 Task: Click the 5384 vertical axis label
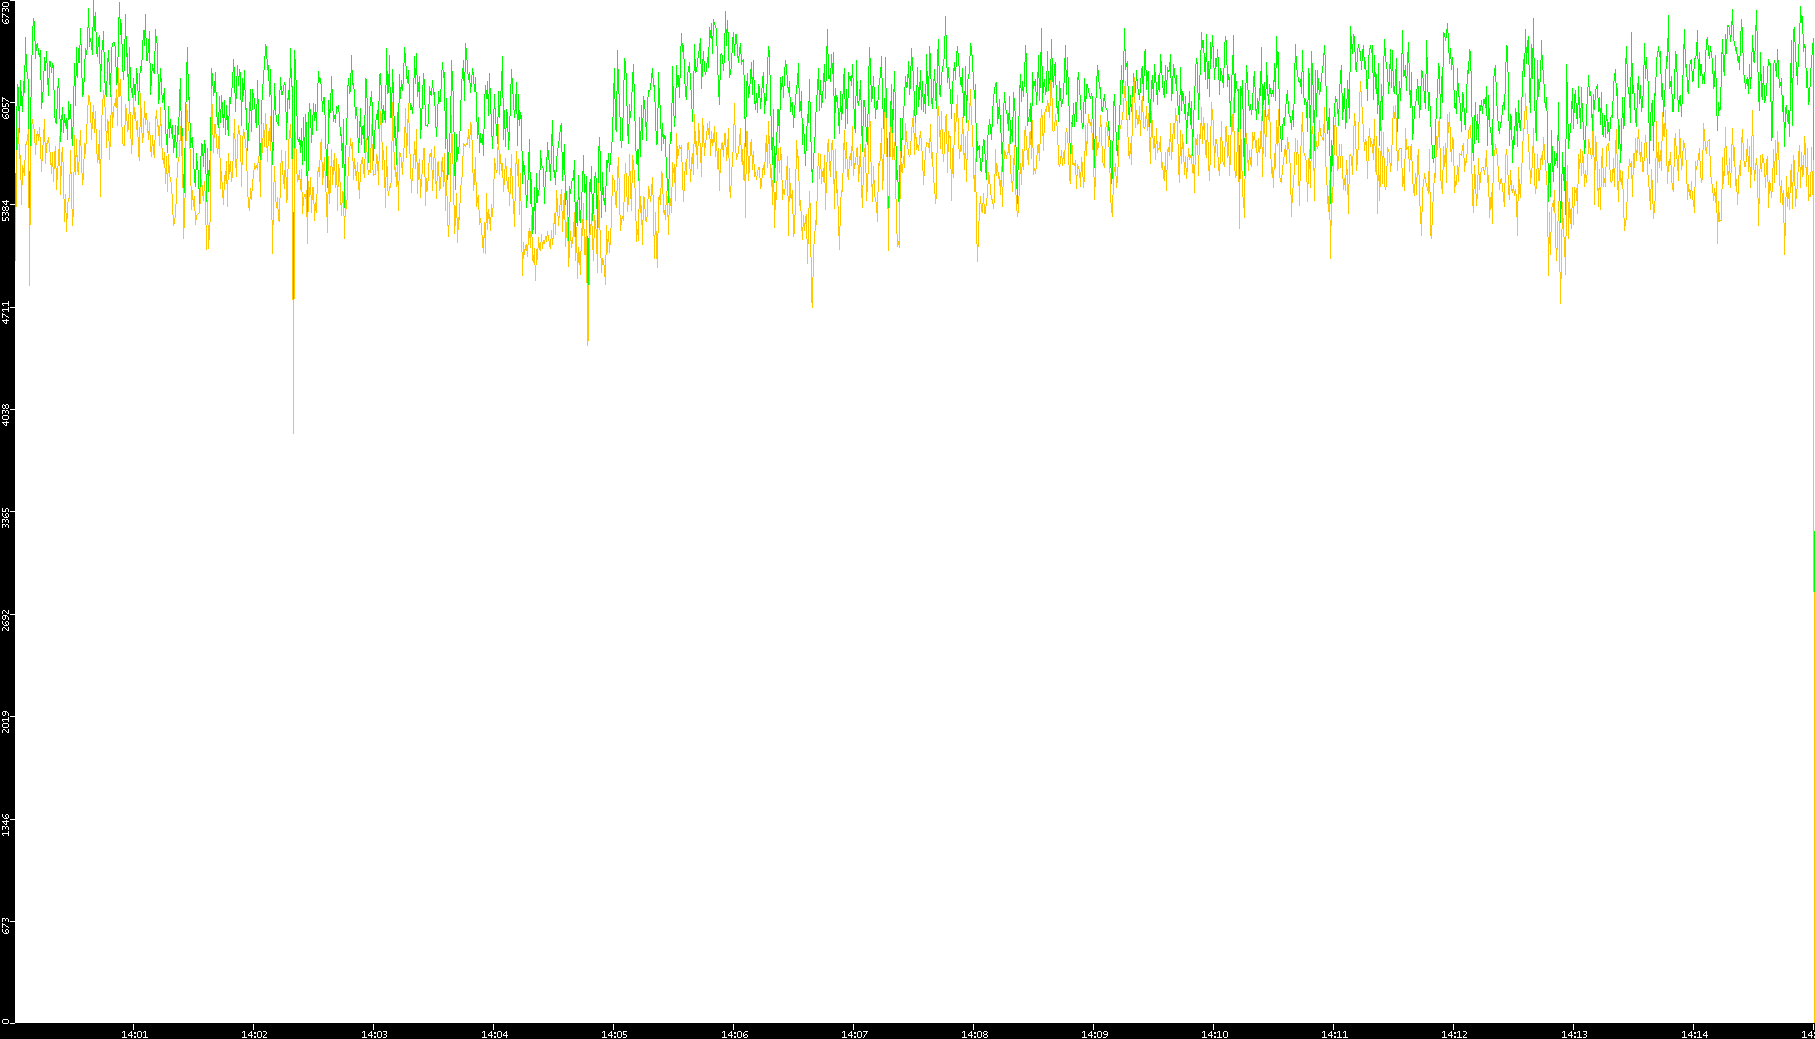point(6,210)
